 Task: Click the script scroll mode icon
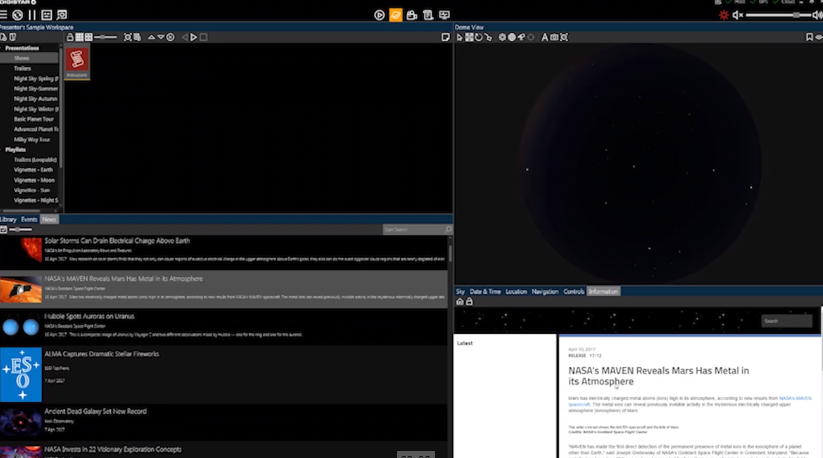(x=428, y=15)
